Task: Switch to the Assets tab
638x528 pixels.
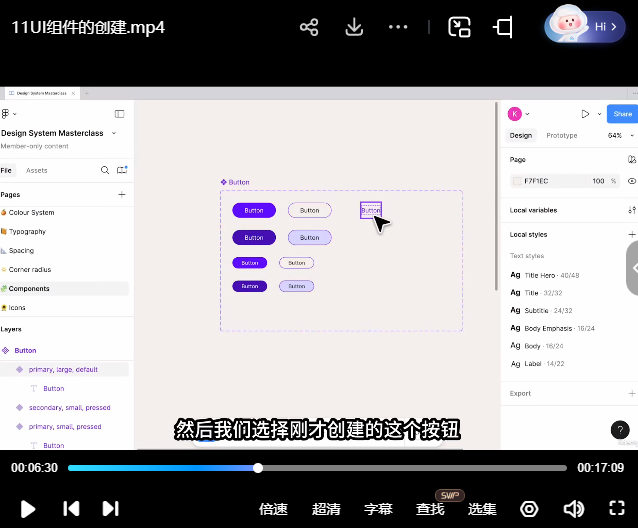Action: [x=36, y=171]
